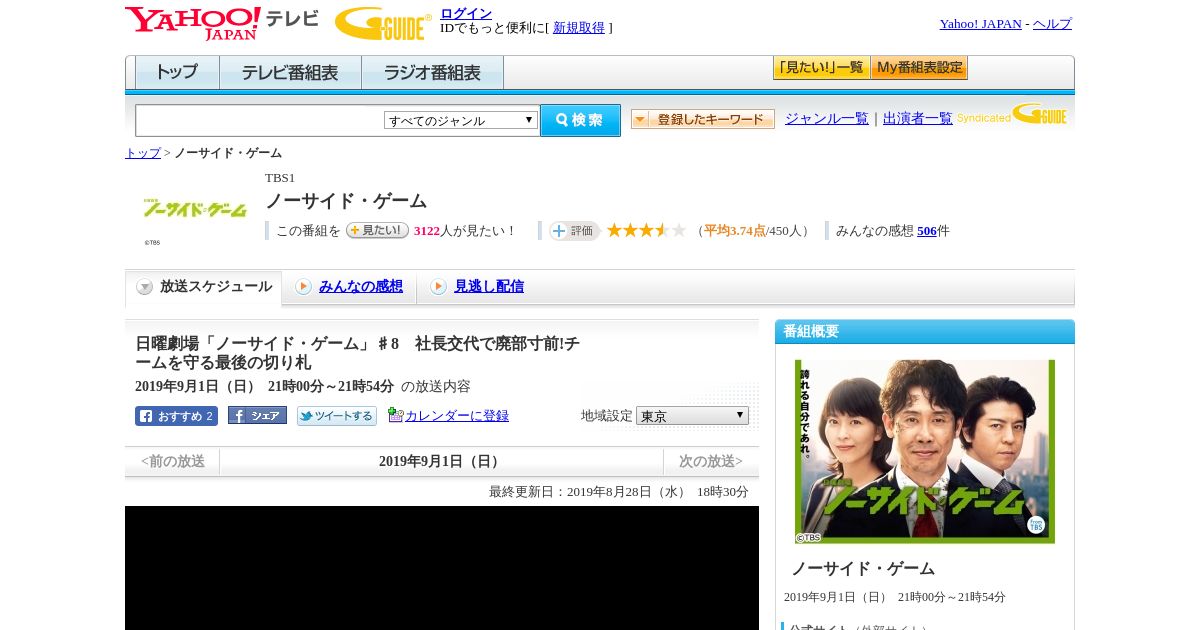Go to 次の放送> next broadcast

[711, 462]
